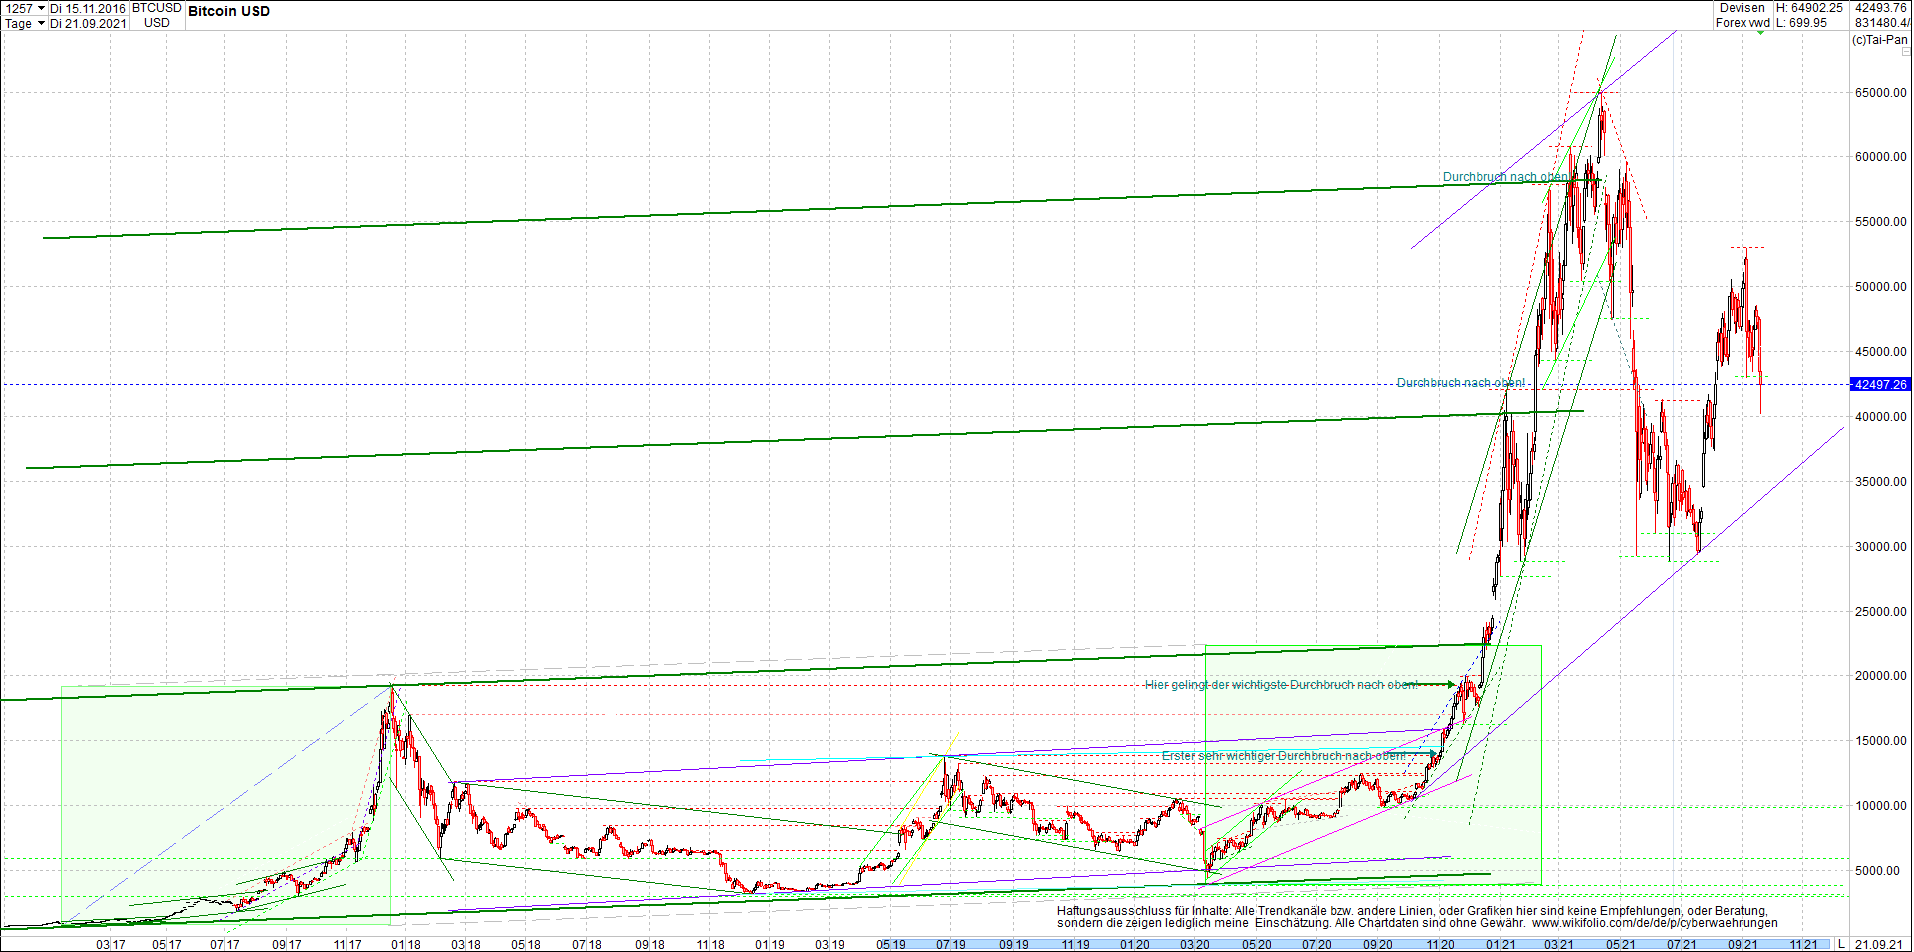Click the 21.09.21 date field at bottom right
This screenshot has width=1914, height=952.
[x=1880, y=944]
